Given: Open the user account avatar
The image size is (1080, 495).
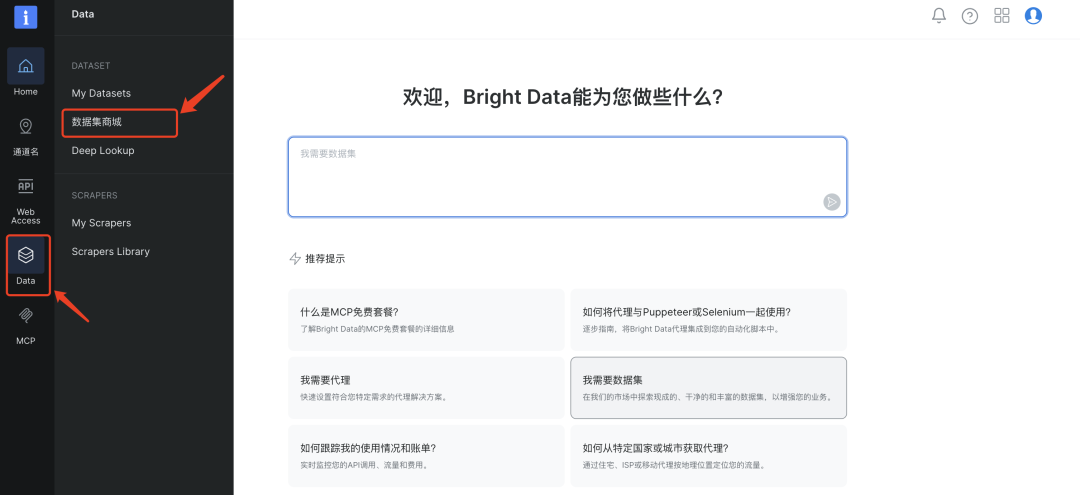Looking at the screenshot, I should click(x=1033, y=16).
